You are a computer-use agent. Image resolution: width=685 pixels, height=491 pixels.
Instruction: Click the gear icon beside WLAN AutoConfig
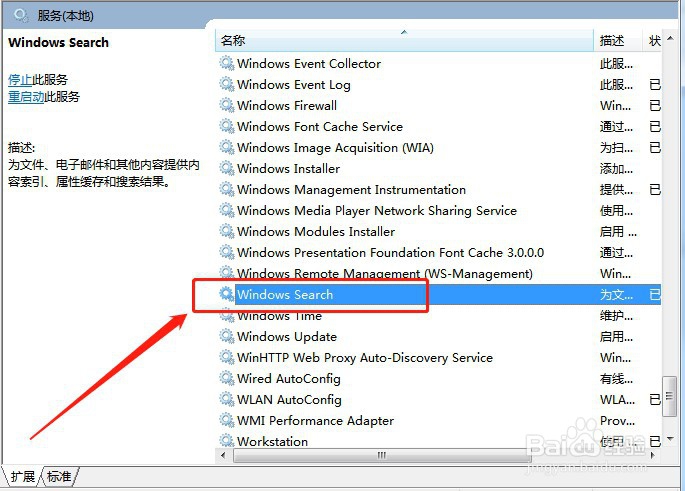[226, 399]
